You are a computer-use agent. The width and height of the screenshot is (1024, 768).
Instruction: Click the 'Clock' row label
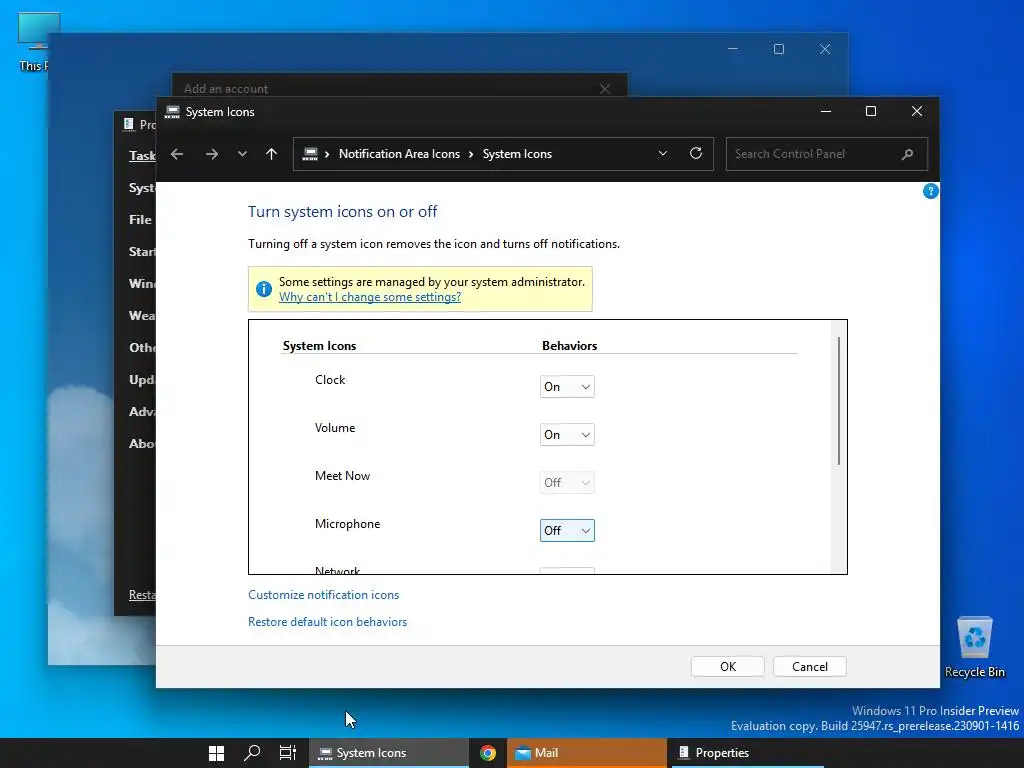click(x=330, y=380)
